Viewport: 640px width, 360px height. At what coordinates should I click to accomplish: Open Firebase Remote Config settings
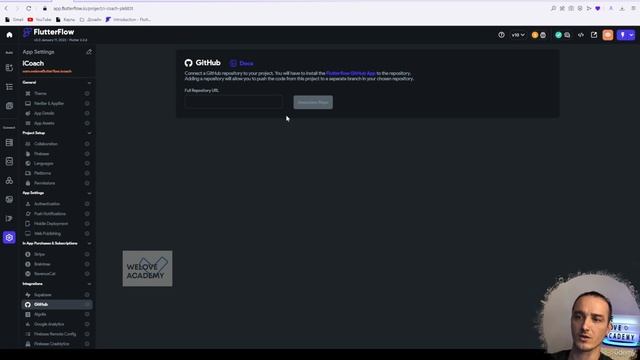tap(57, 334)
